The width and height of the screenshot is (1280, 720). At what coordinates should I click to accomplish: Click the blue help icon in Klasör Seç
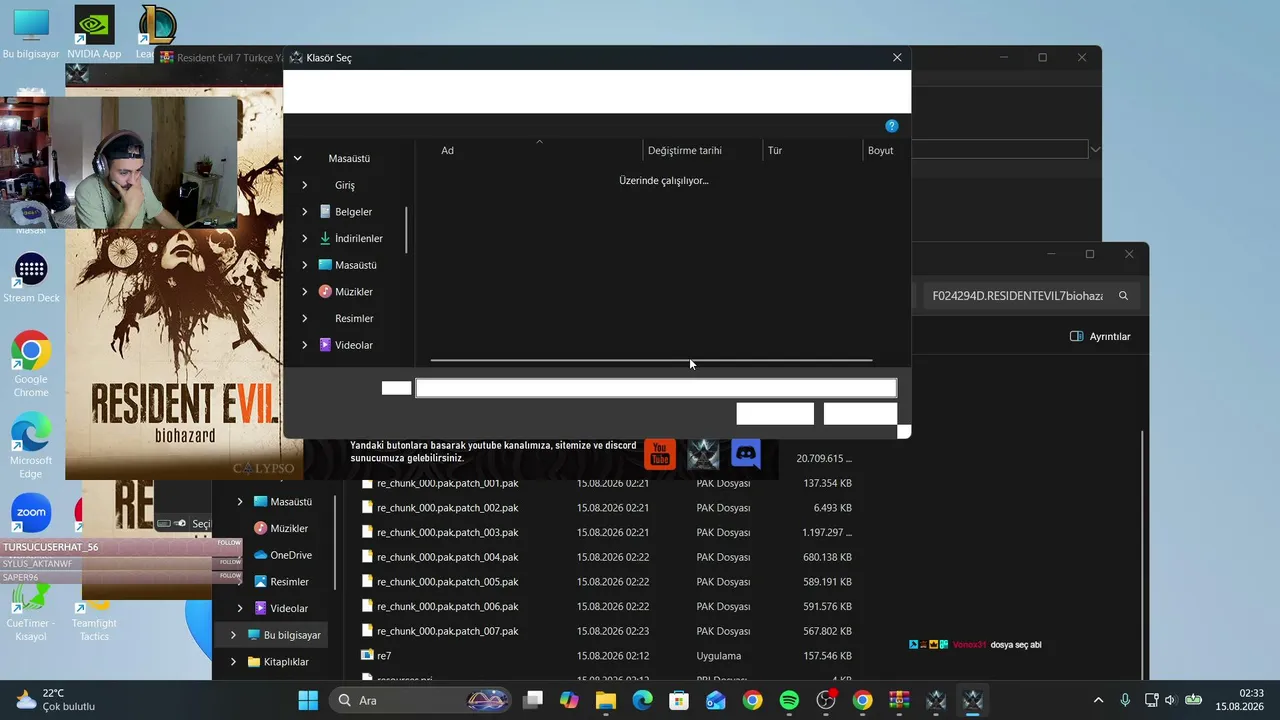point(892,126)
